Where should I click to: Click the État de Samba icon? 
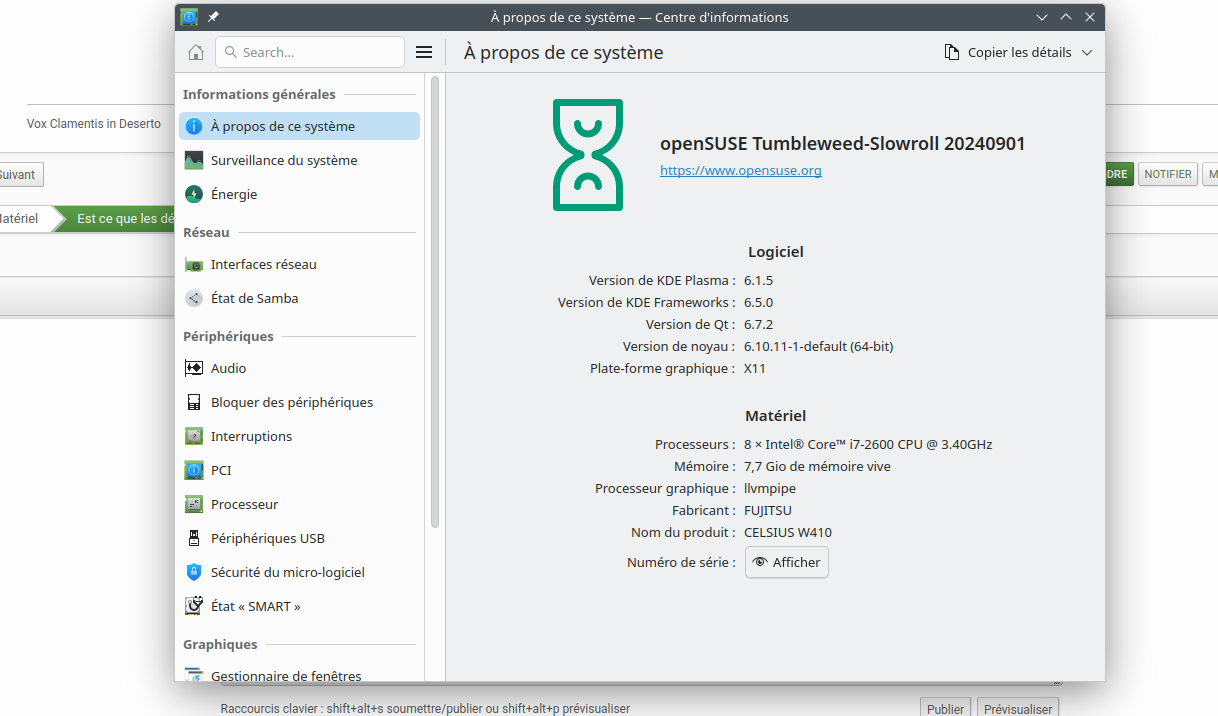[194, 298]
